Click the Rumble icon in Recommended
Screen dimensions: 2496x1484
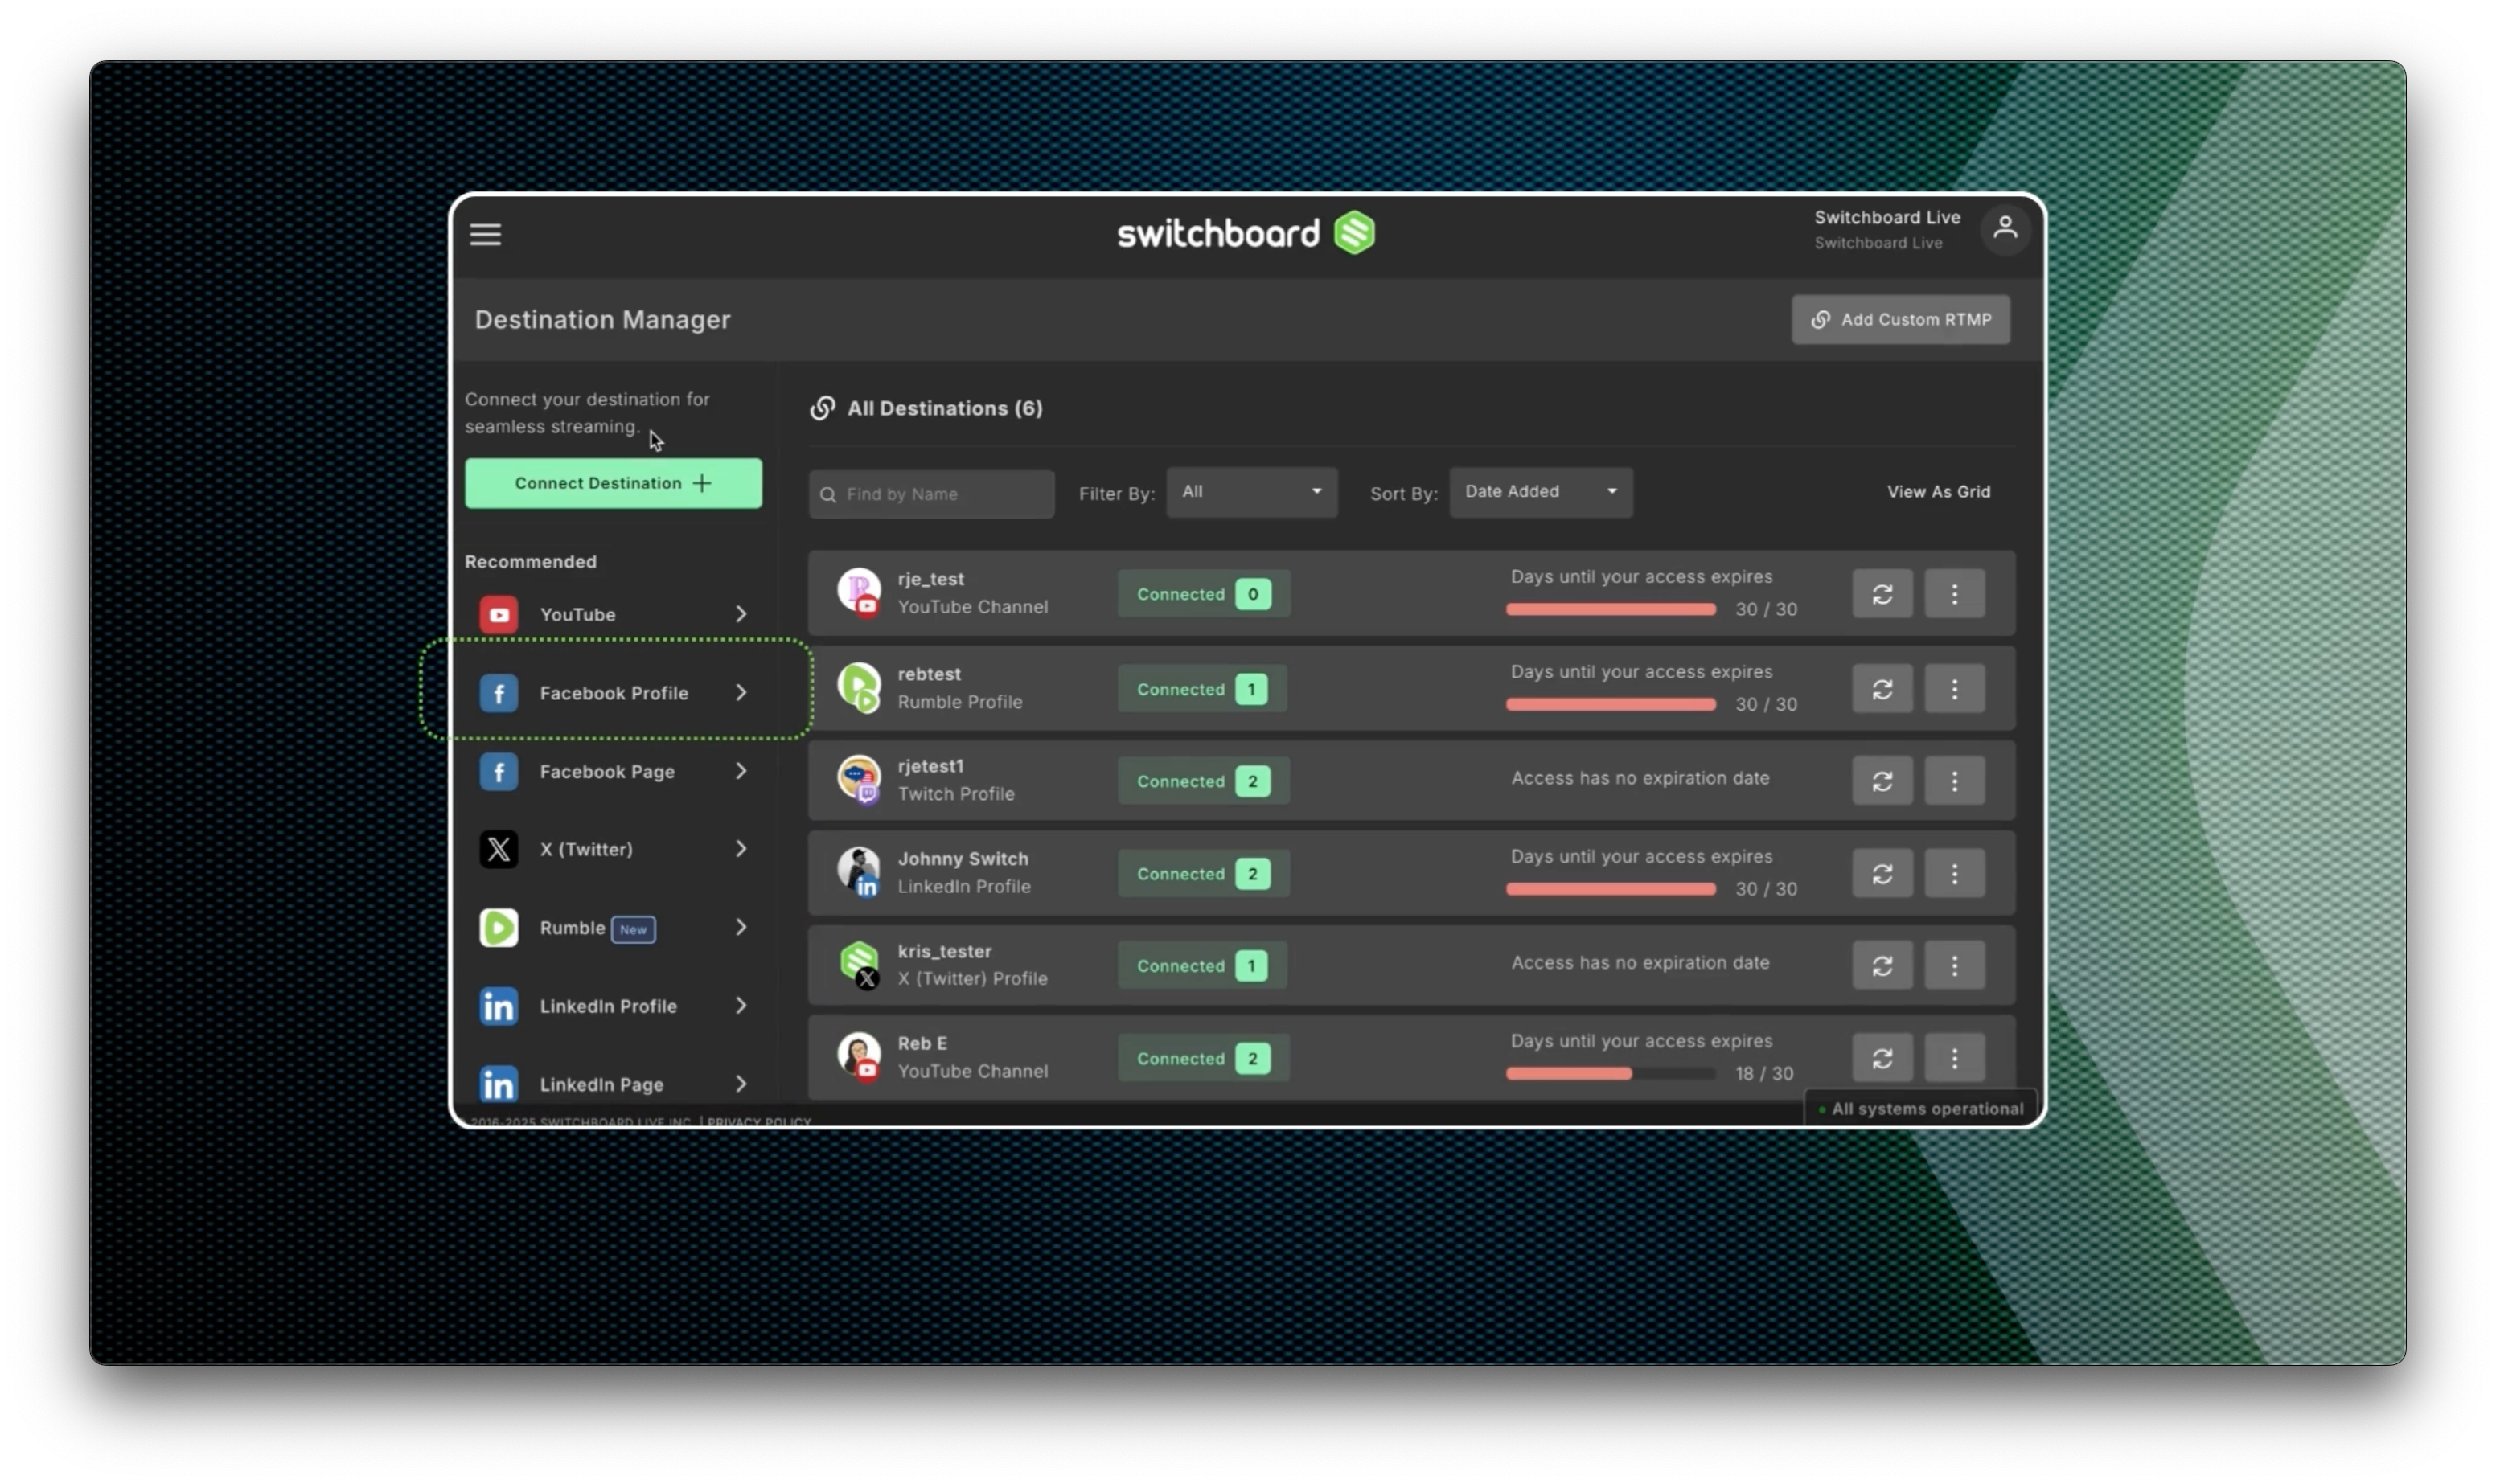[498, 928]
